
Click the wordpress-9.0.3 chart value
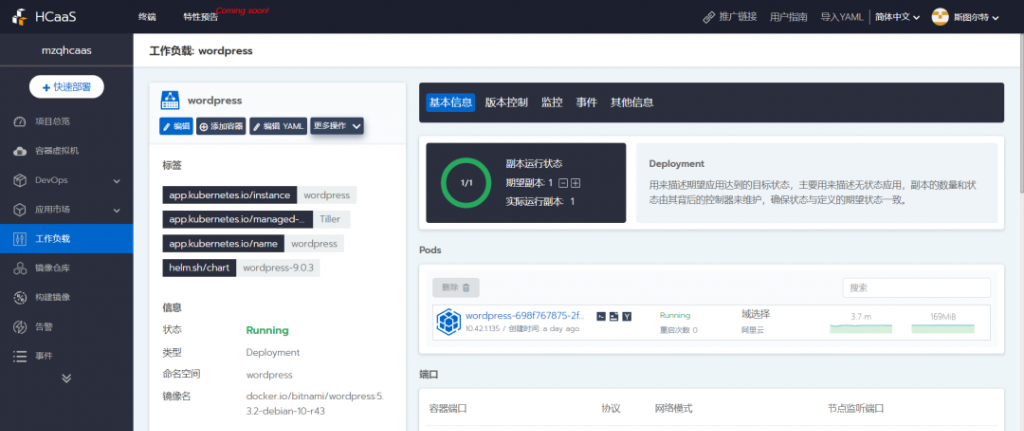(x=278, y=268)
